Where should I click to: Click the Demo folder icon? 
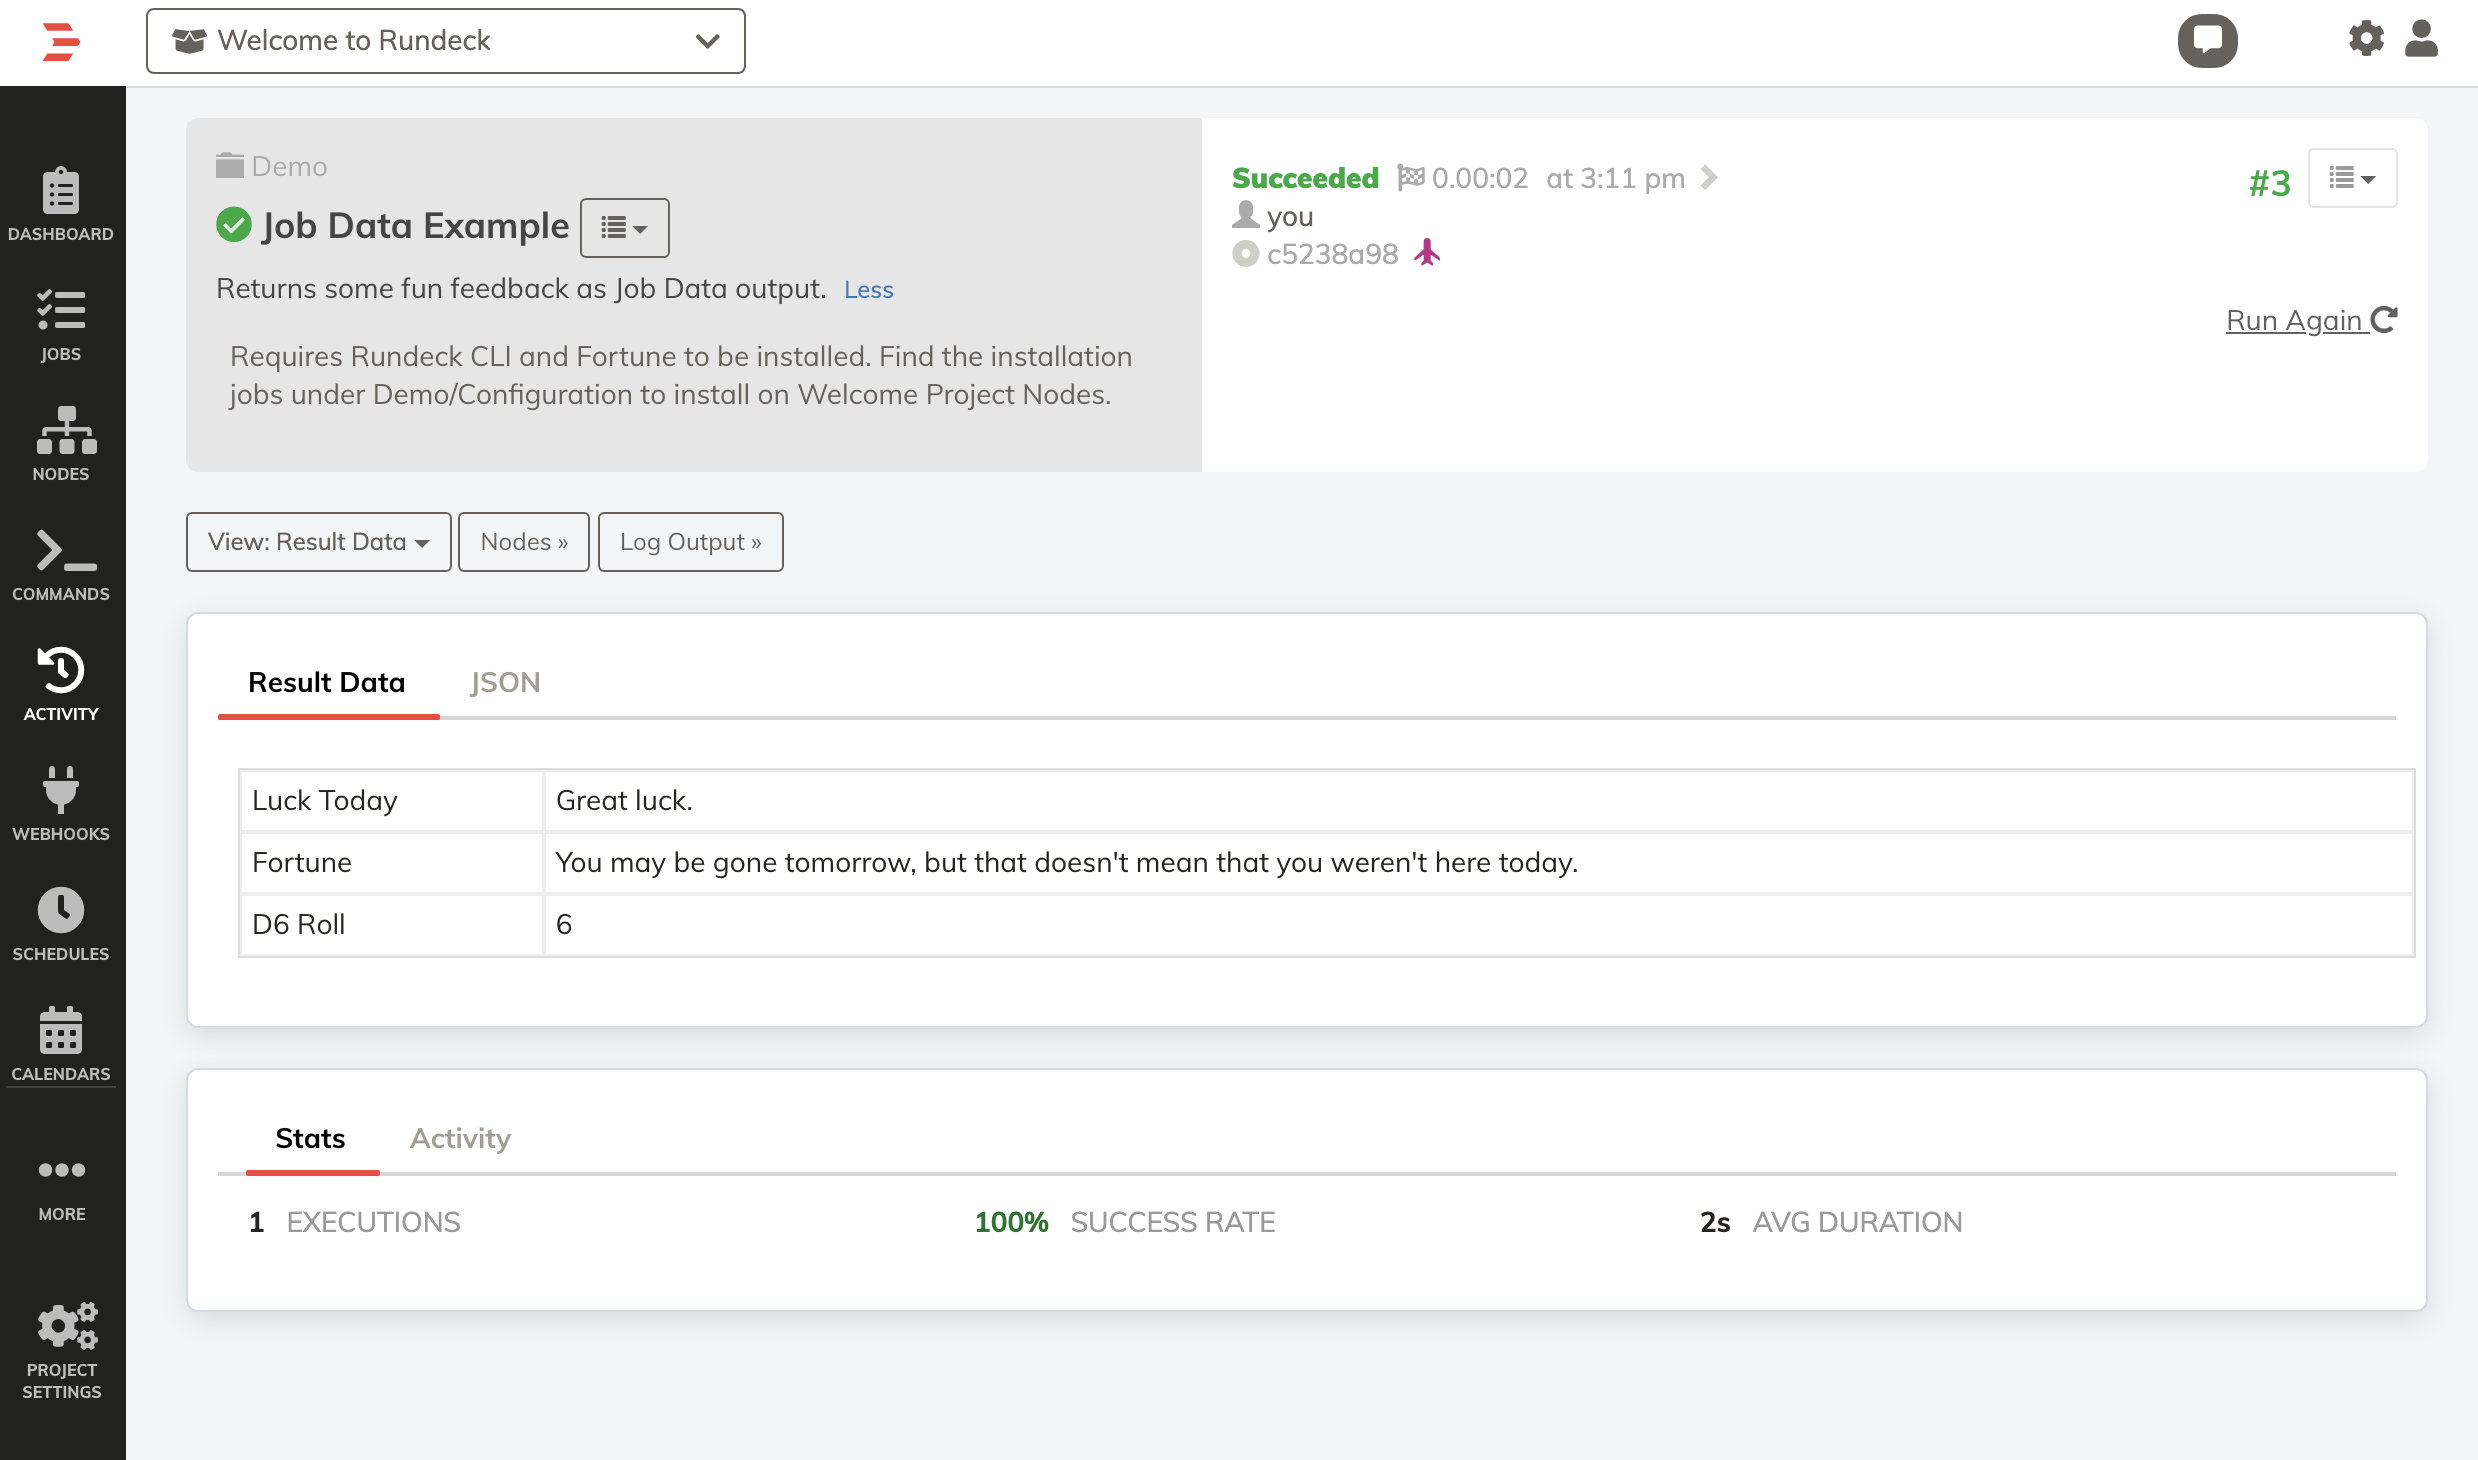pos(230,165)
